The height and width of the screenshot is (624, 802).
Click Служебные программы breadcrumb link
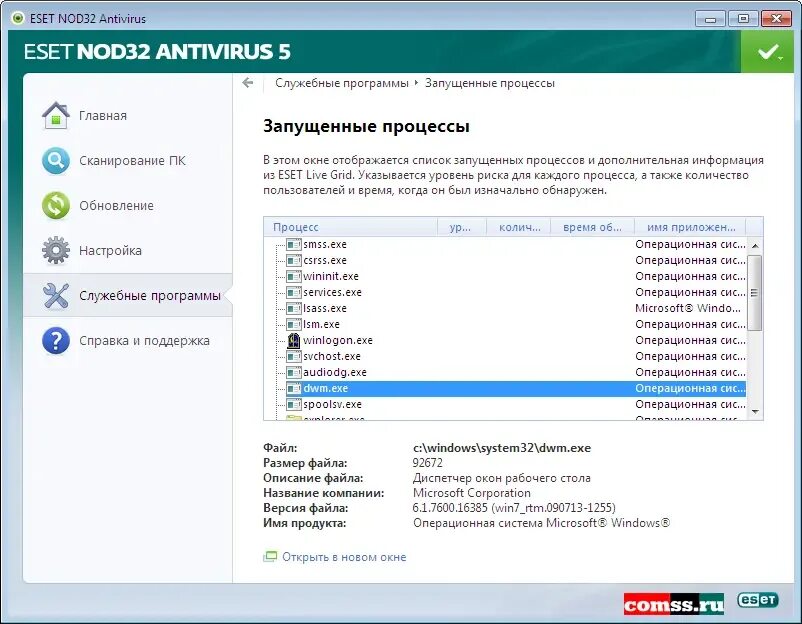coord(342,83)
